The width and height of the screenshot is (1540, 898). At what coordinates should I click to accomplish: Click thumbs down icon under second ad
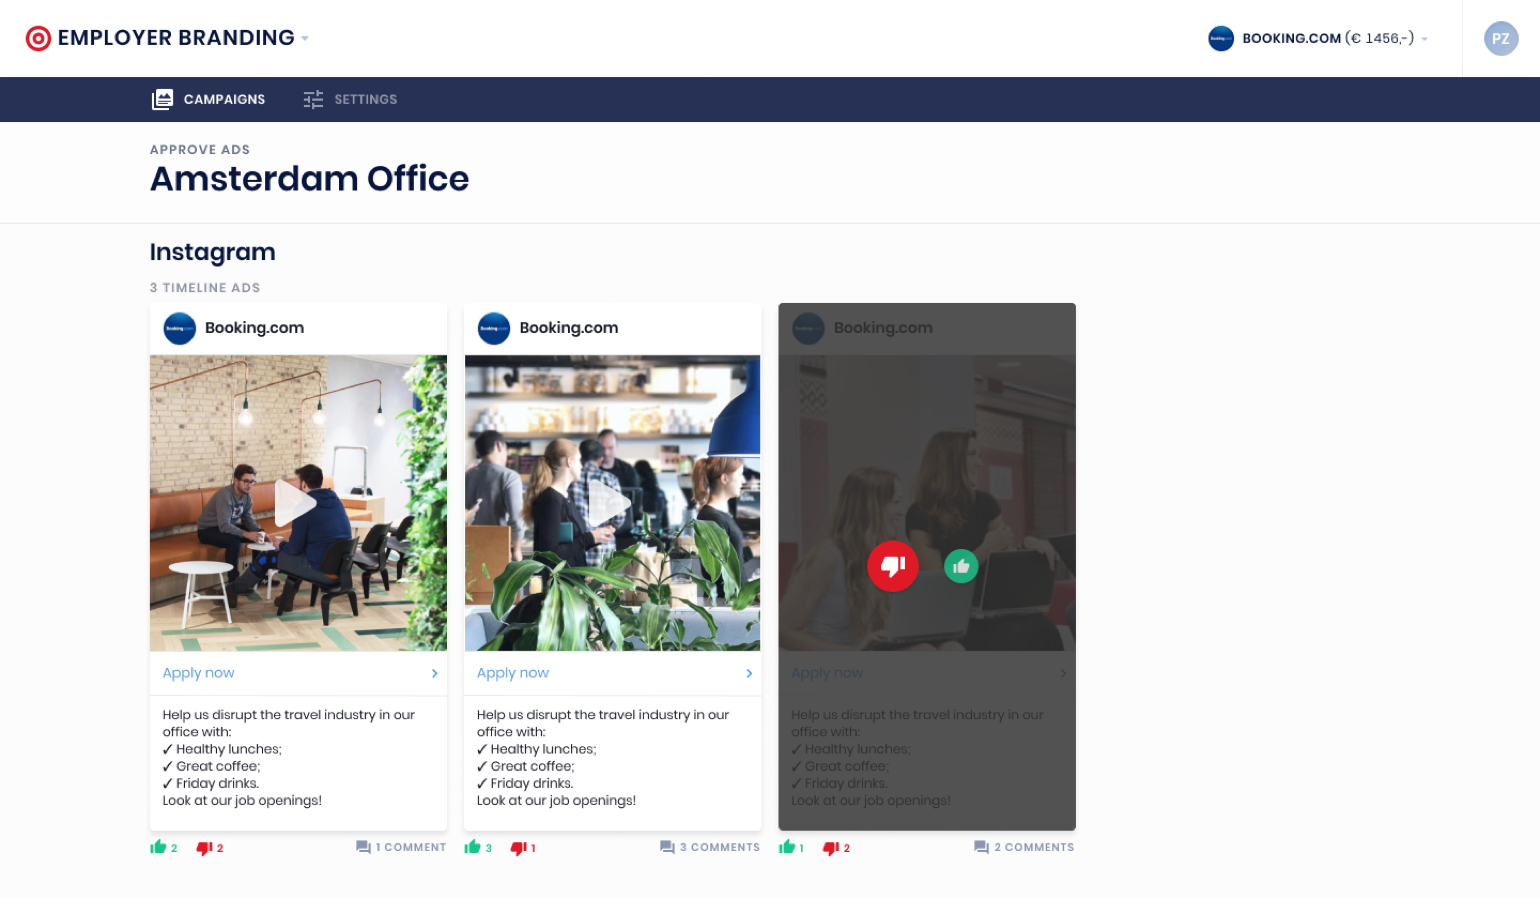click(x=519, y=848)
